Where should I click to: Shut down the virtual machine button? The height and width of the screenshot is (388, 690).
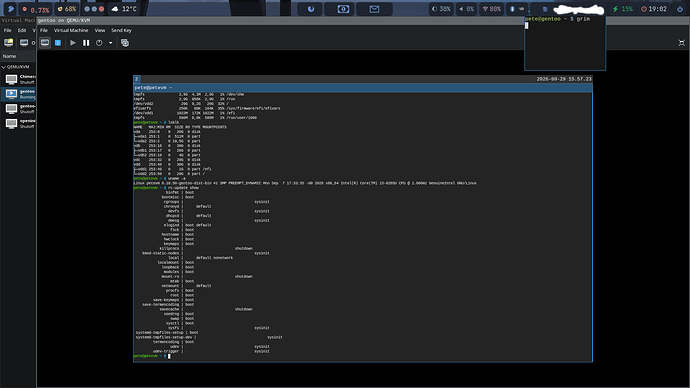pos(99,43)
